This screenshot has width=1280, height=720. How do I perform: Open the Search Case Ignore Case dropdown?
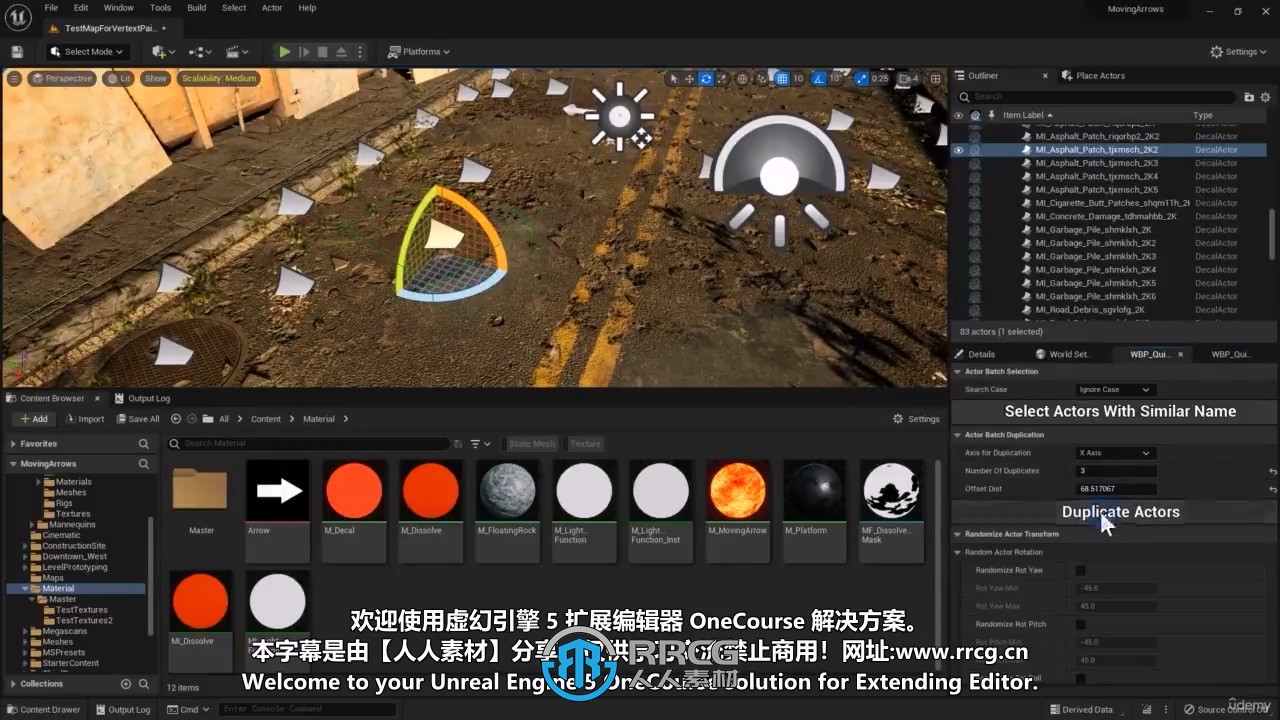(x=1115, y=389)
